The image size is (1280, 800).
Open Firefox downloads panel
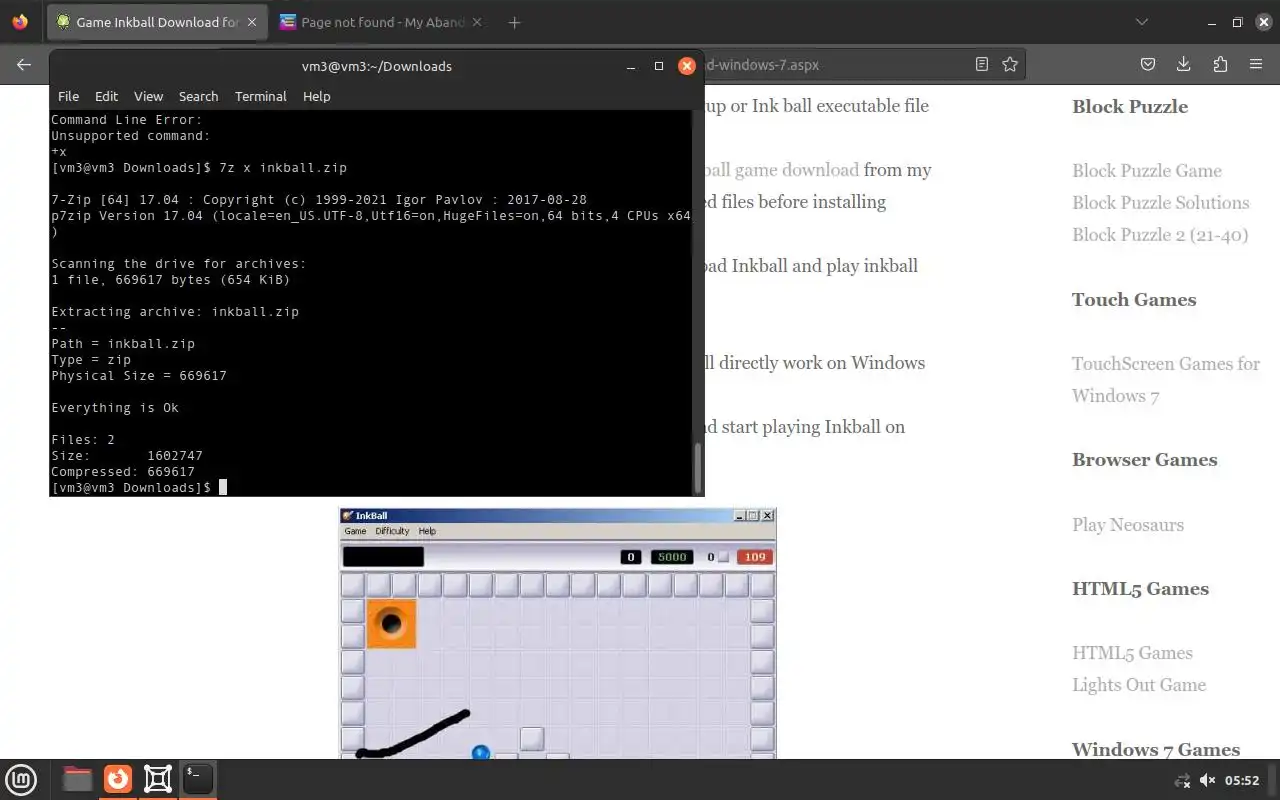click(1184, 64)
